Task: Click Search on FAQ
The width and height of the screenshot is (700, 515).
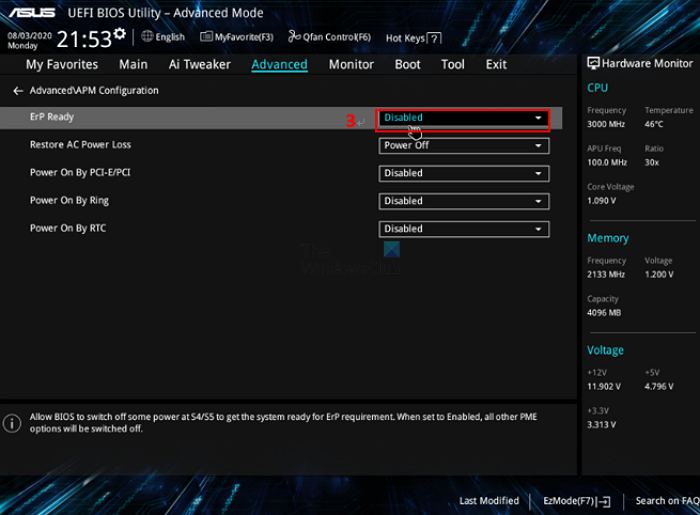Action: point(667,501)
